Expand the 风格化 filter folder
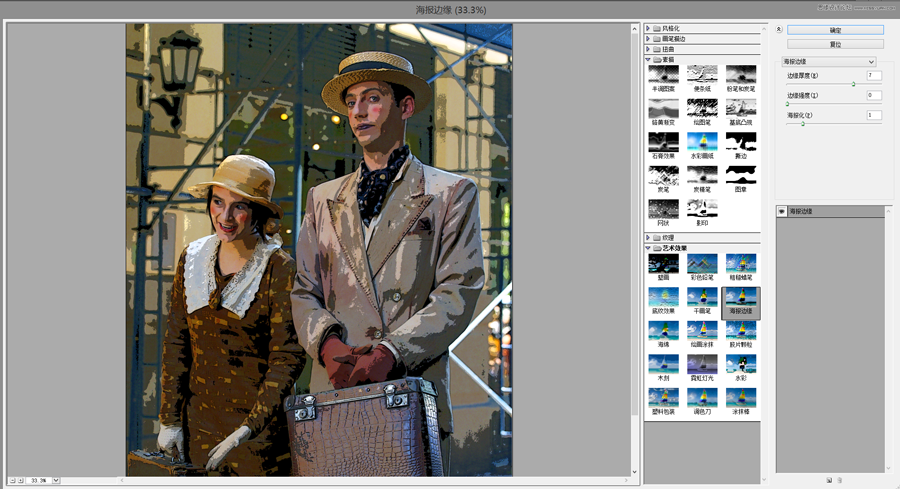900x489 pixels. click(x=649, y=28)
